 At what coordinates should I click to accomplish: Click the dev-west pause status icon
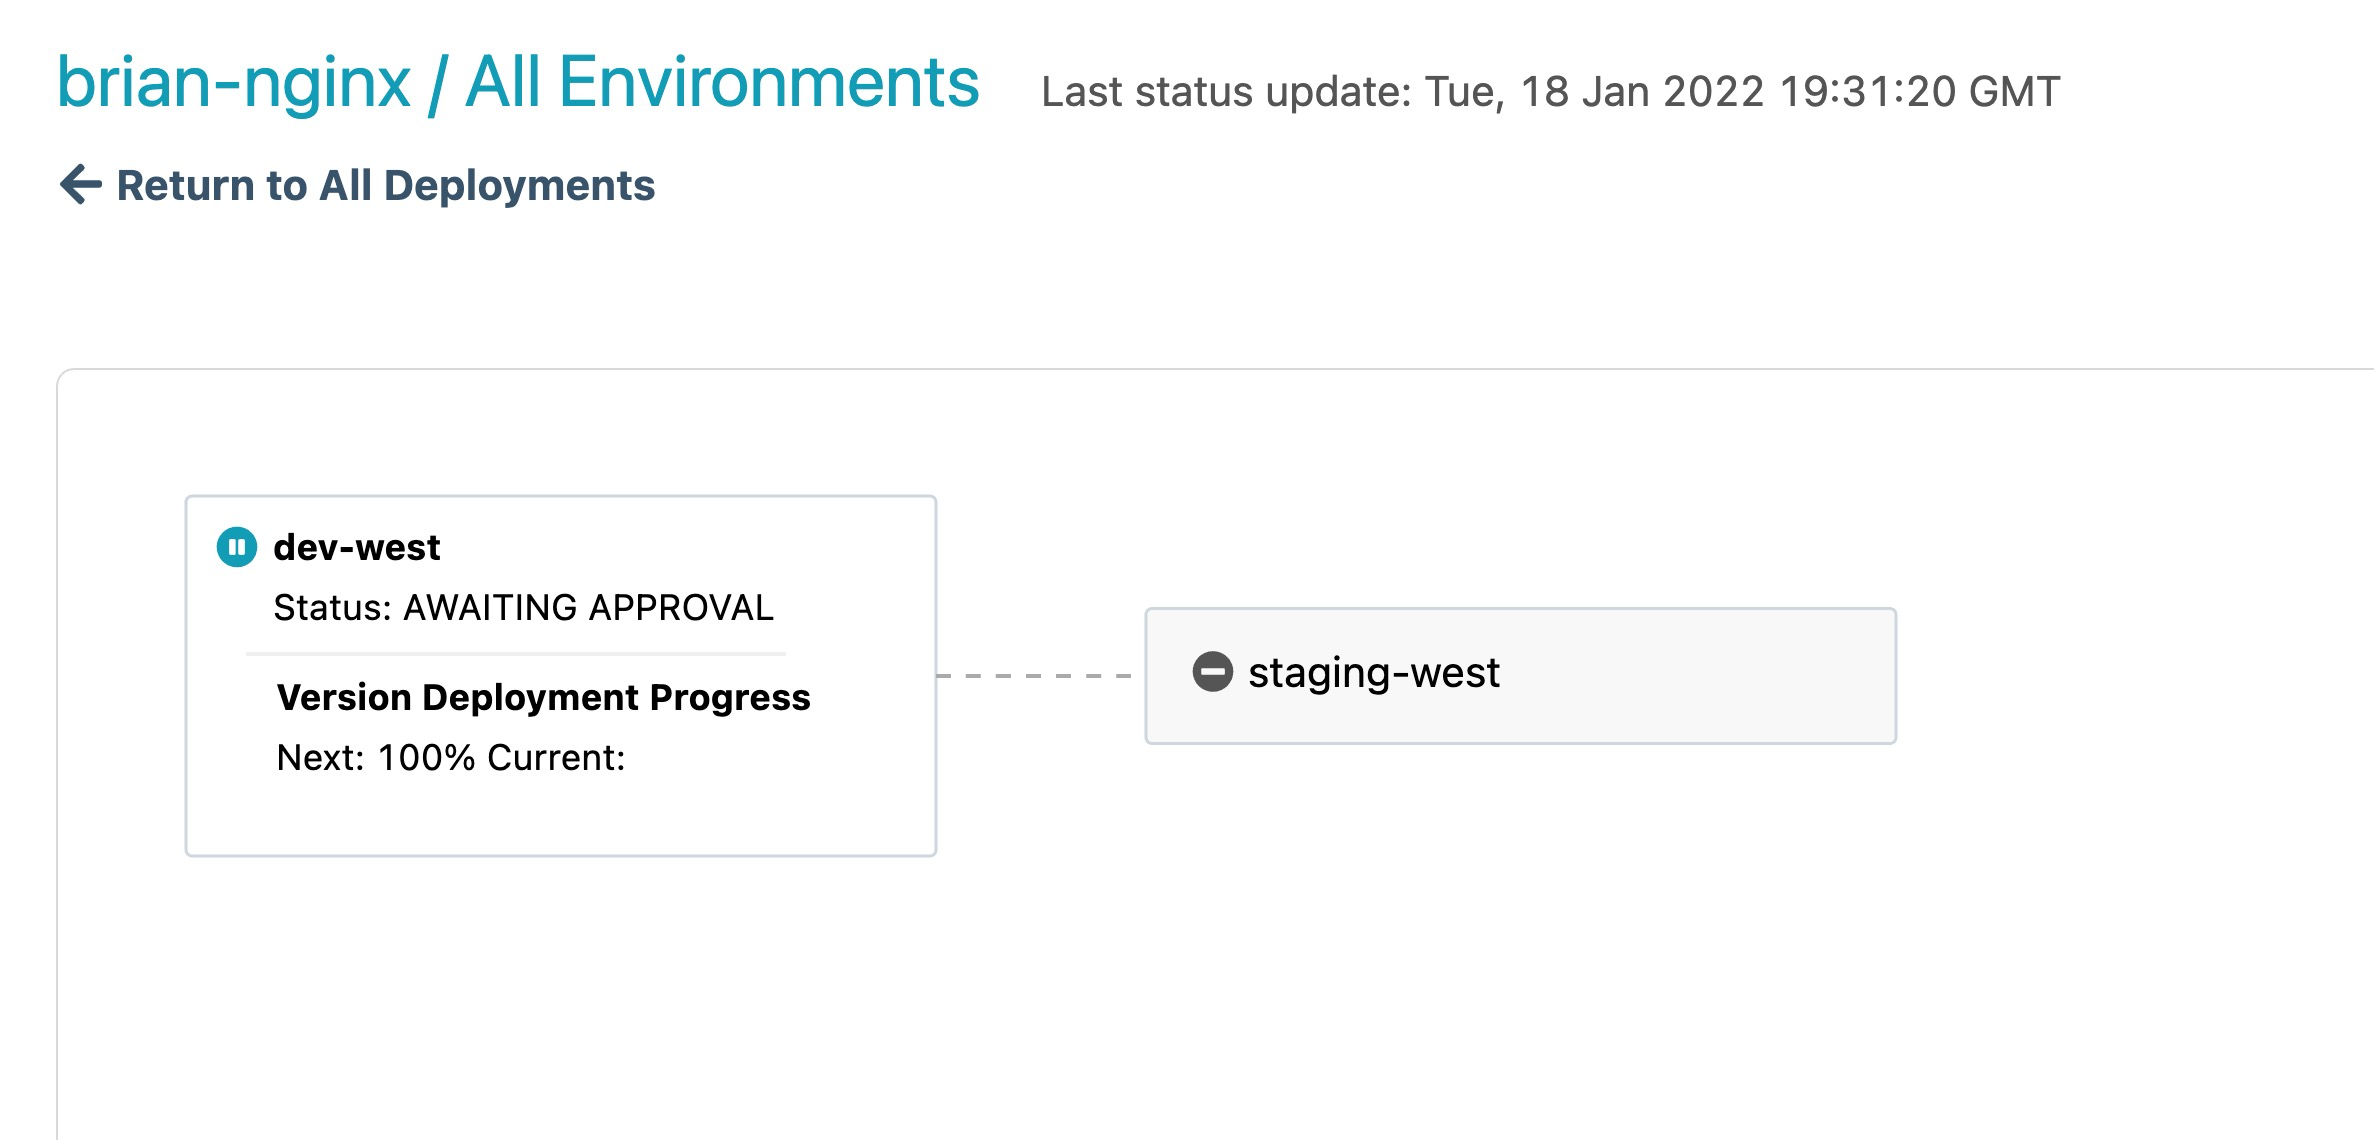coord(237,547)
